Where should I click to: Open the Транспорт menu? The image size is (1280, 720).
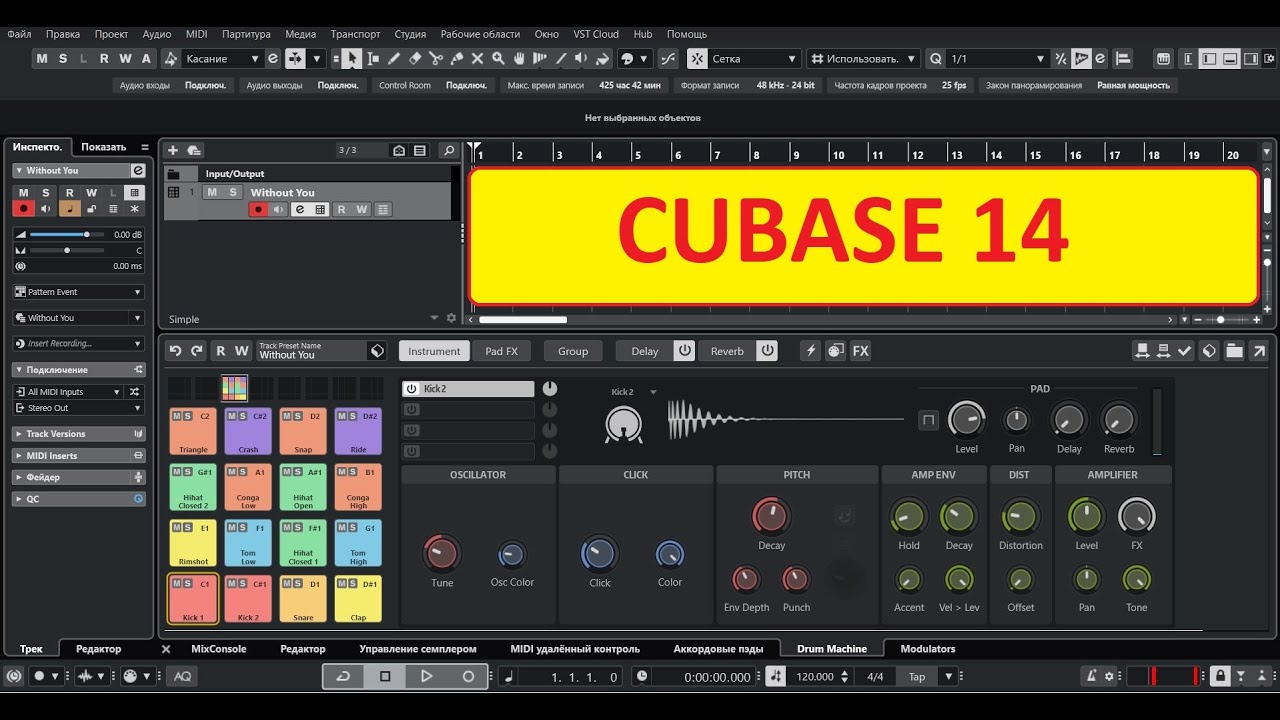point(355,34)
